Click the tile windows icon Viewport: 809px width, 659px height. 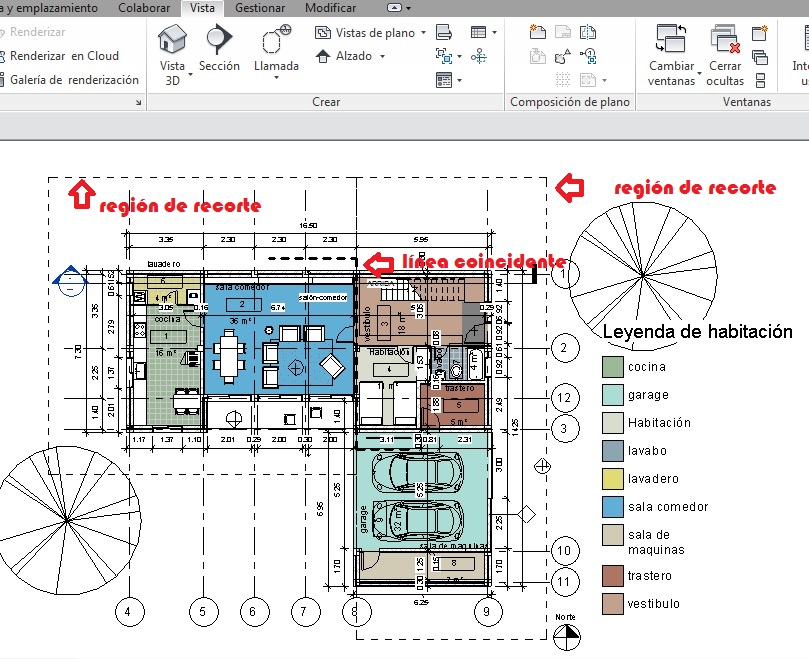pyautogui.click(x=760, y=80)
